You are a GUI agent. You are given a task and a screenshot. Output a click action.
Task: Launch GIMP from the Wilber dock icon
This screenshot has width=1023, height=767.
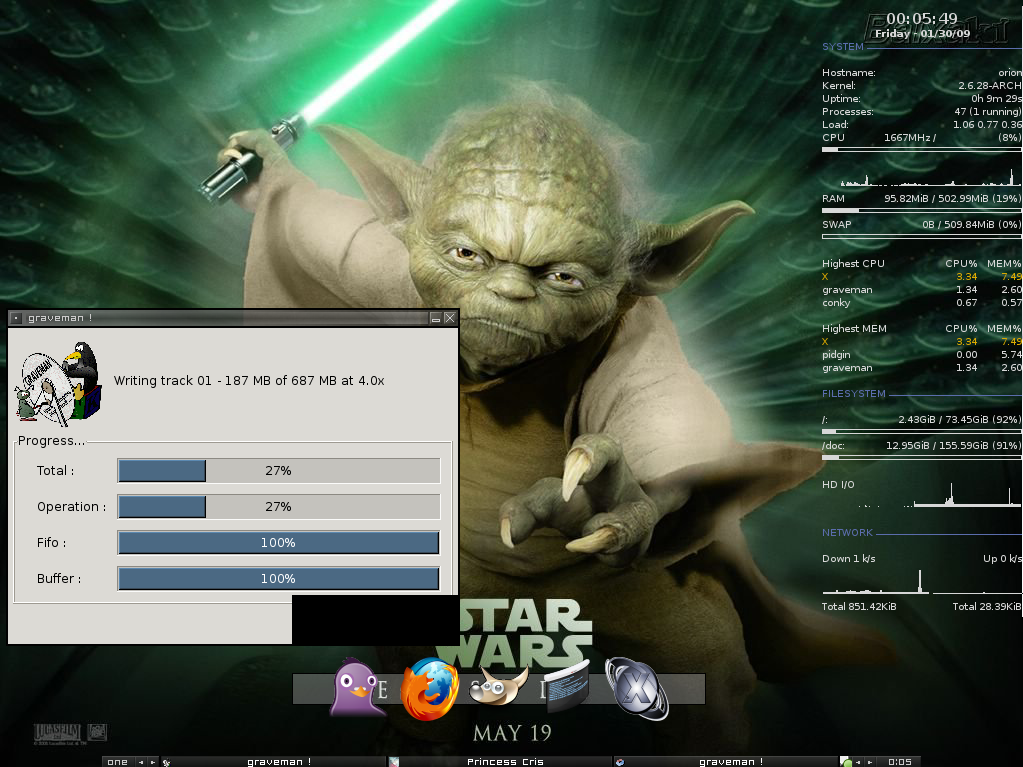click(499, 687)
